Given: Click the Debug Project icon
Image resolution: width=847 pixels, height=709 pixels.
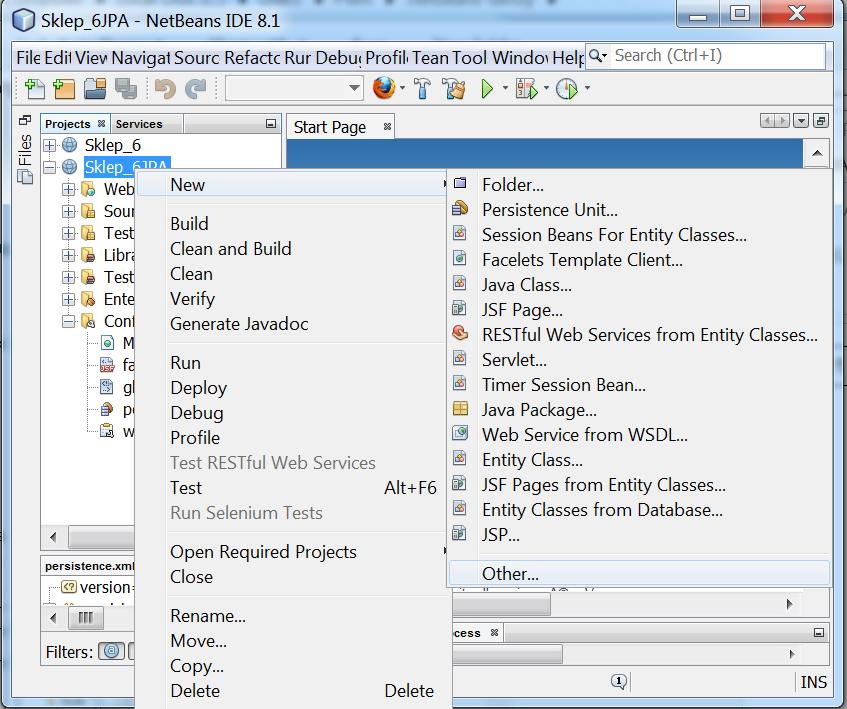Looking at the screenshot, I should point(527,89).
